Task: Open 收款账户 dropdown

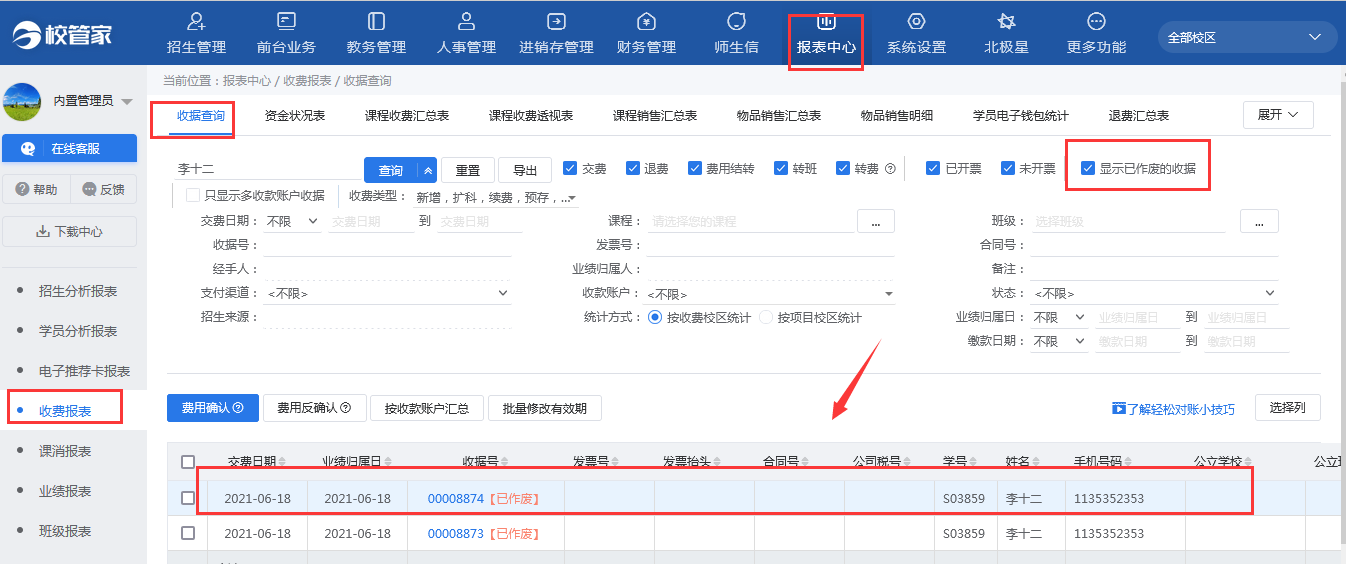Action: (770, 293)
